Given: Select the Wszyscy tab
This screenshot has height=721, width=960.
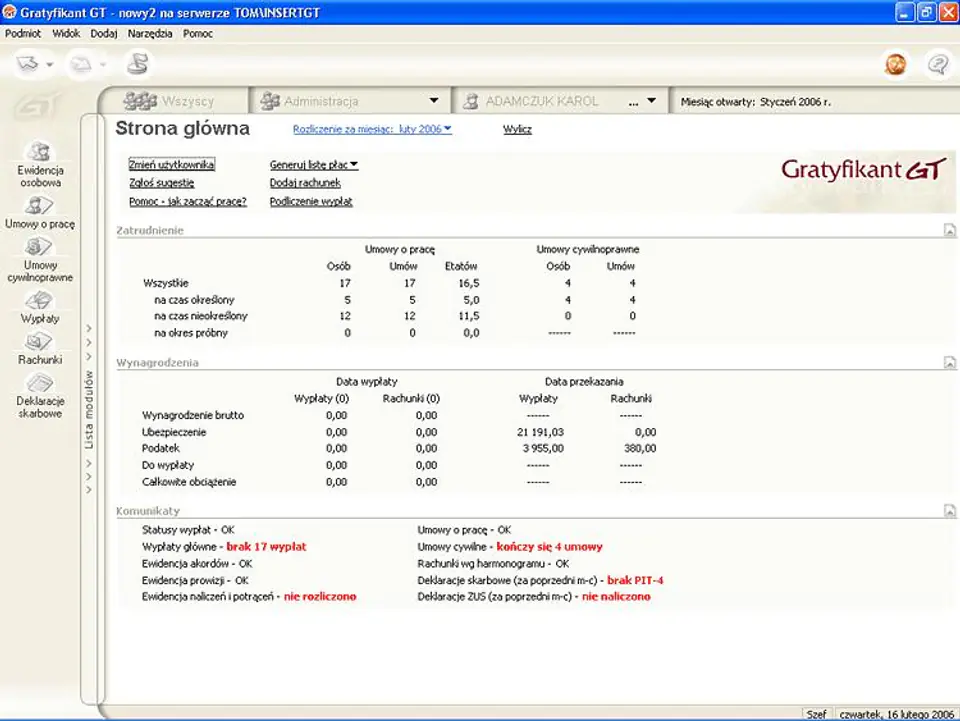Looking at the screenshot, I should coord(174,101).
